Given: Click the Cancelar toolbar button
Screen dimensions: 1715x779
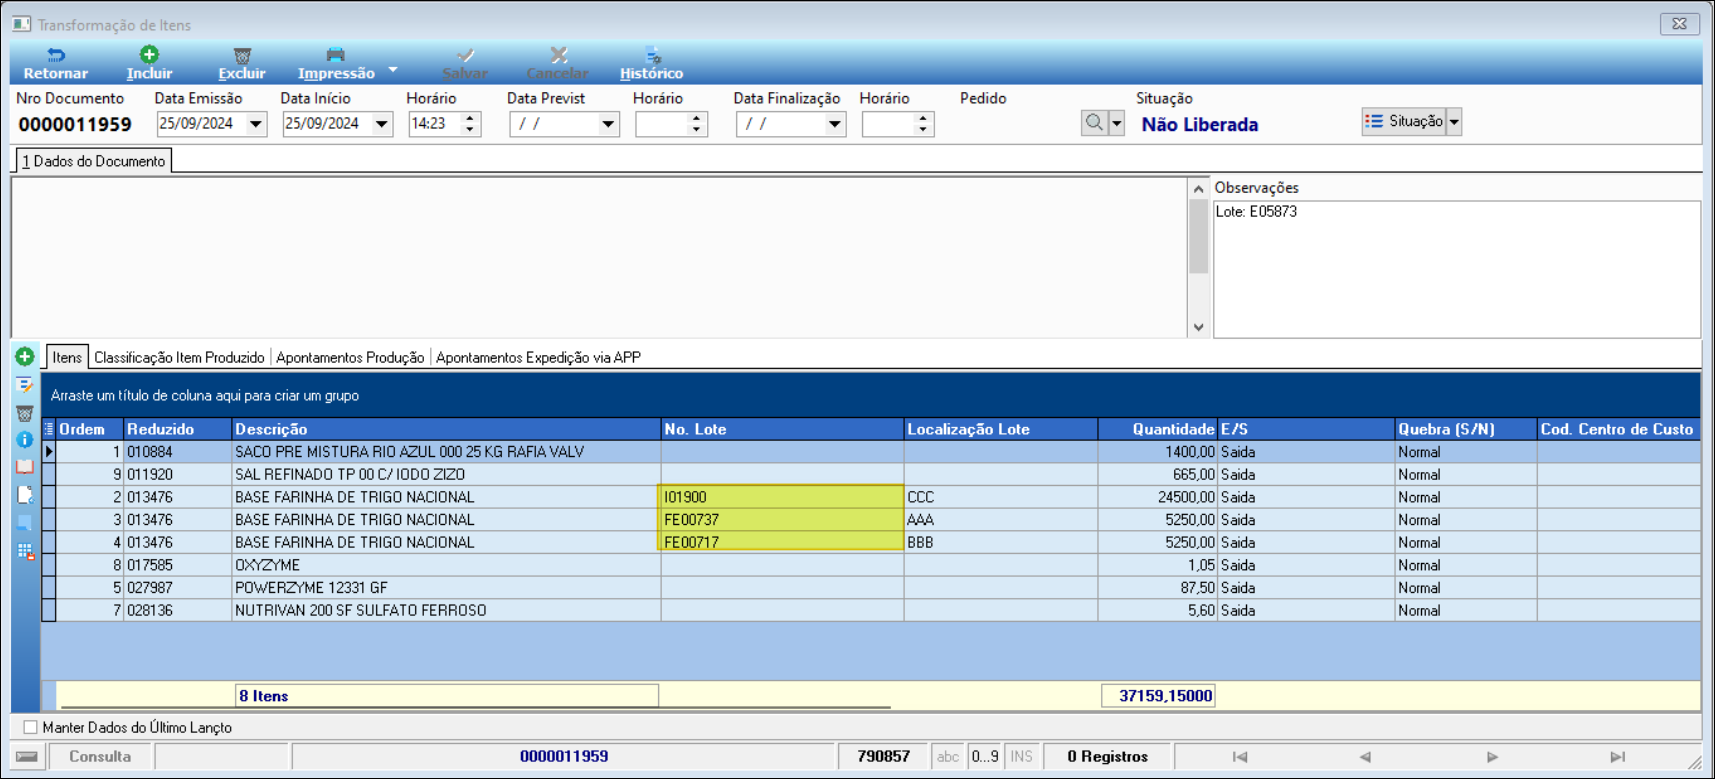Looking at the screenshot, I should click(x=557, y=63).
